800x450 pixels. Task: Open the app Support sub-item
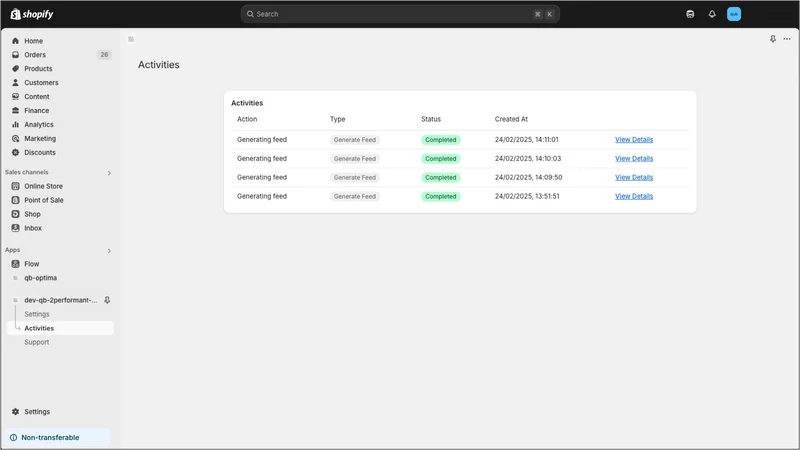click(x=37, y=342)
